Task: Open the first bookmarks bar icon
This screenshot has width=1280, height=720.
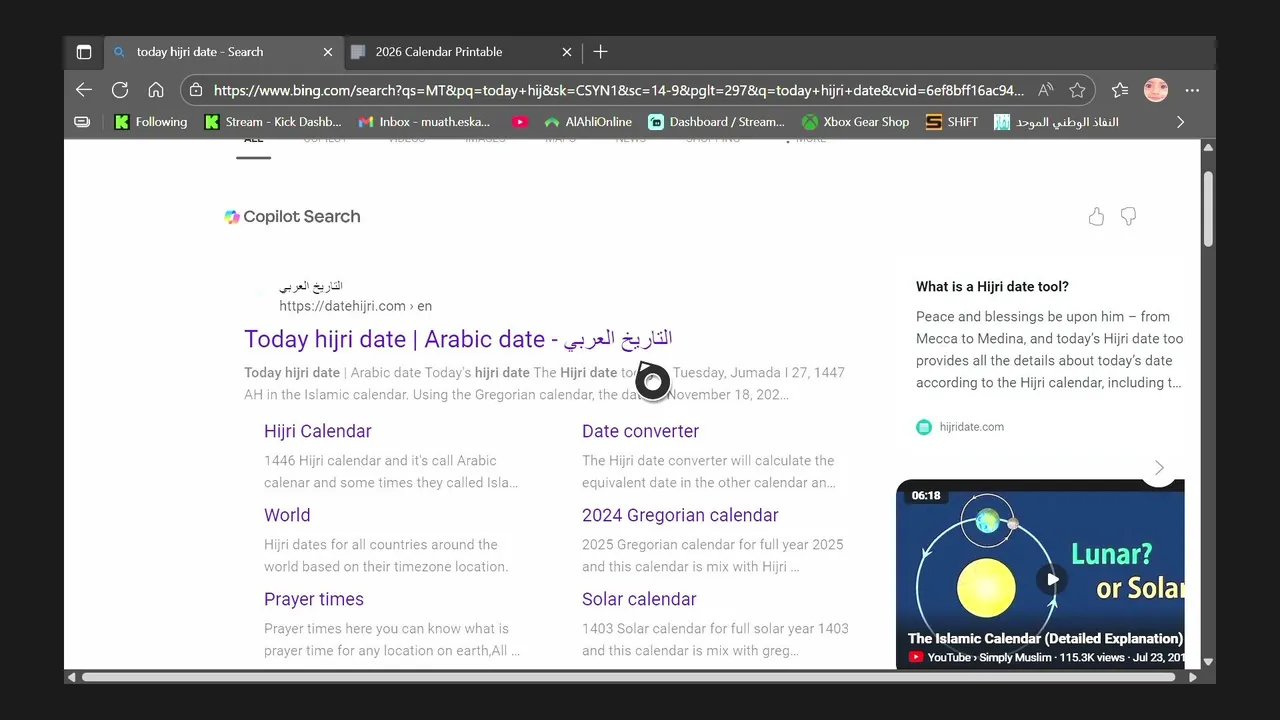Action: tap(83, 122)
